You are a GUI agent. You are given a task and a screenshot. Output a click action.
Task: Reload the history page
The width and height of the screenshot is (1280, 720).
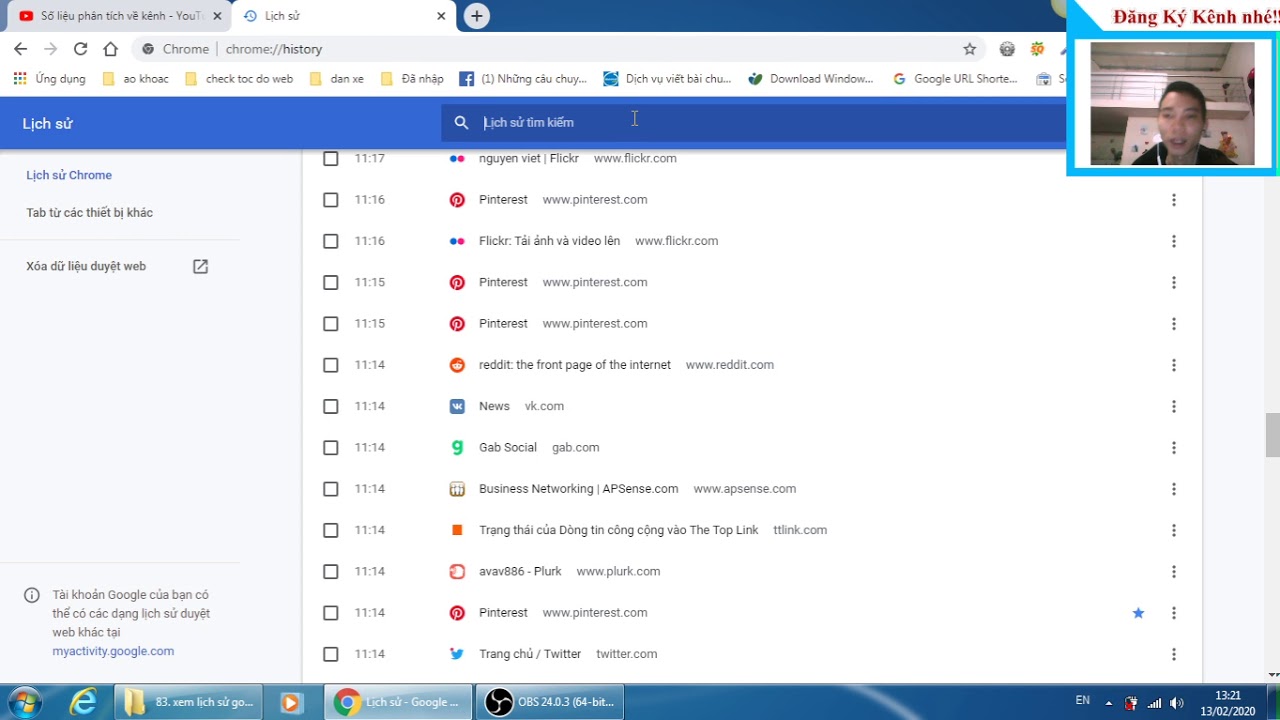(81, 49)
